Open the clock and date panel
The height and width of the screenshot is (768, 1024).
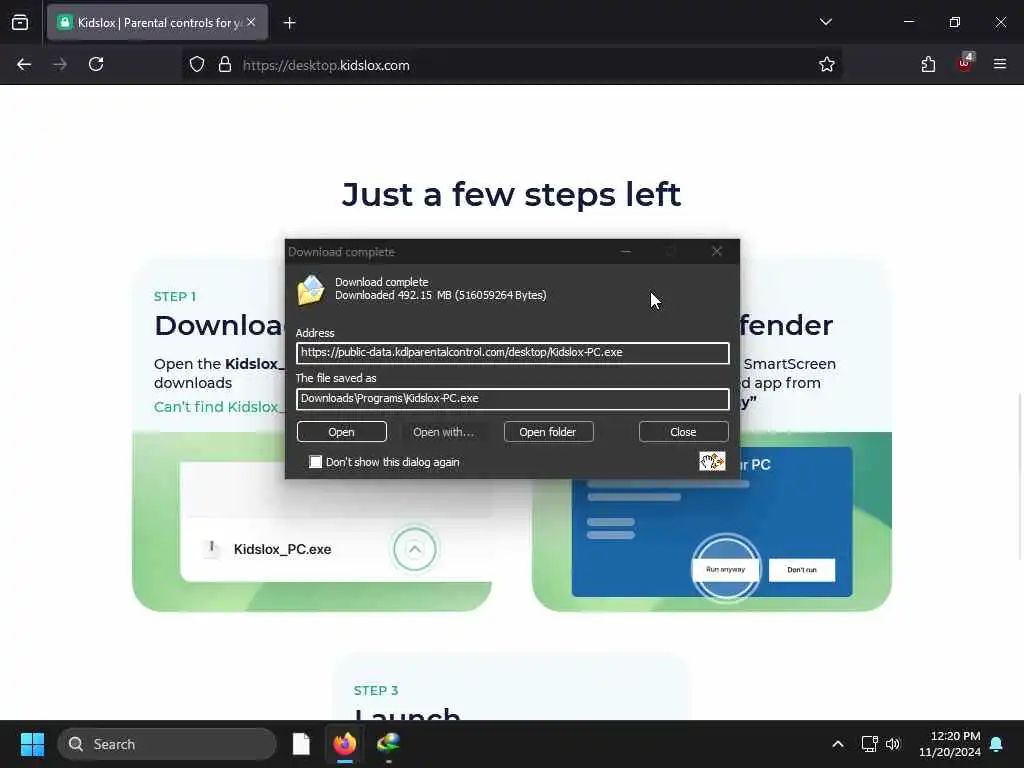pyautogui.click(x=950, y=744)
